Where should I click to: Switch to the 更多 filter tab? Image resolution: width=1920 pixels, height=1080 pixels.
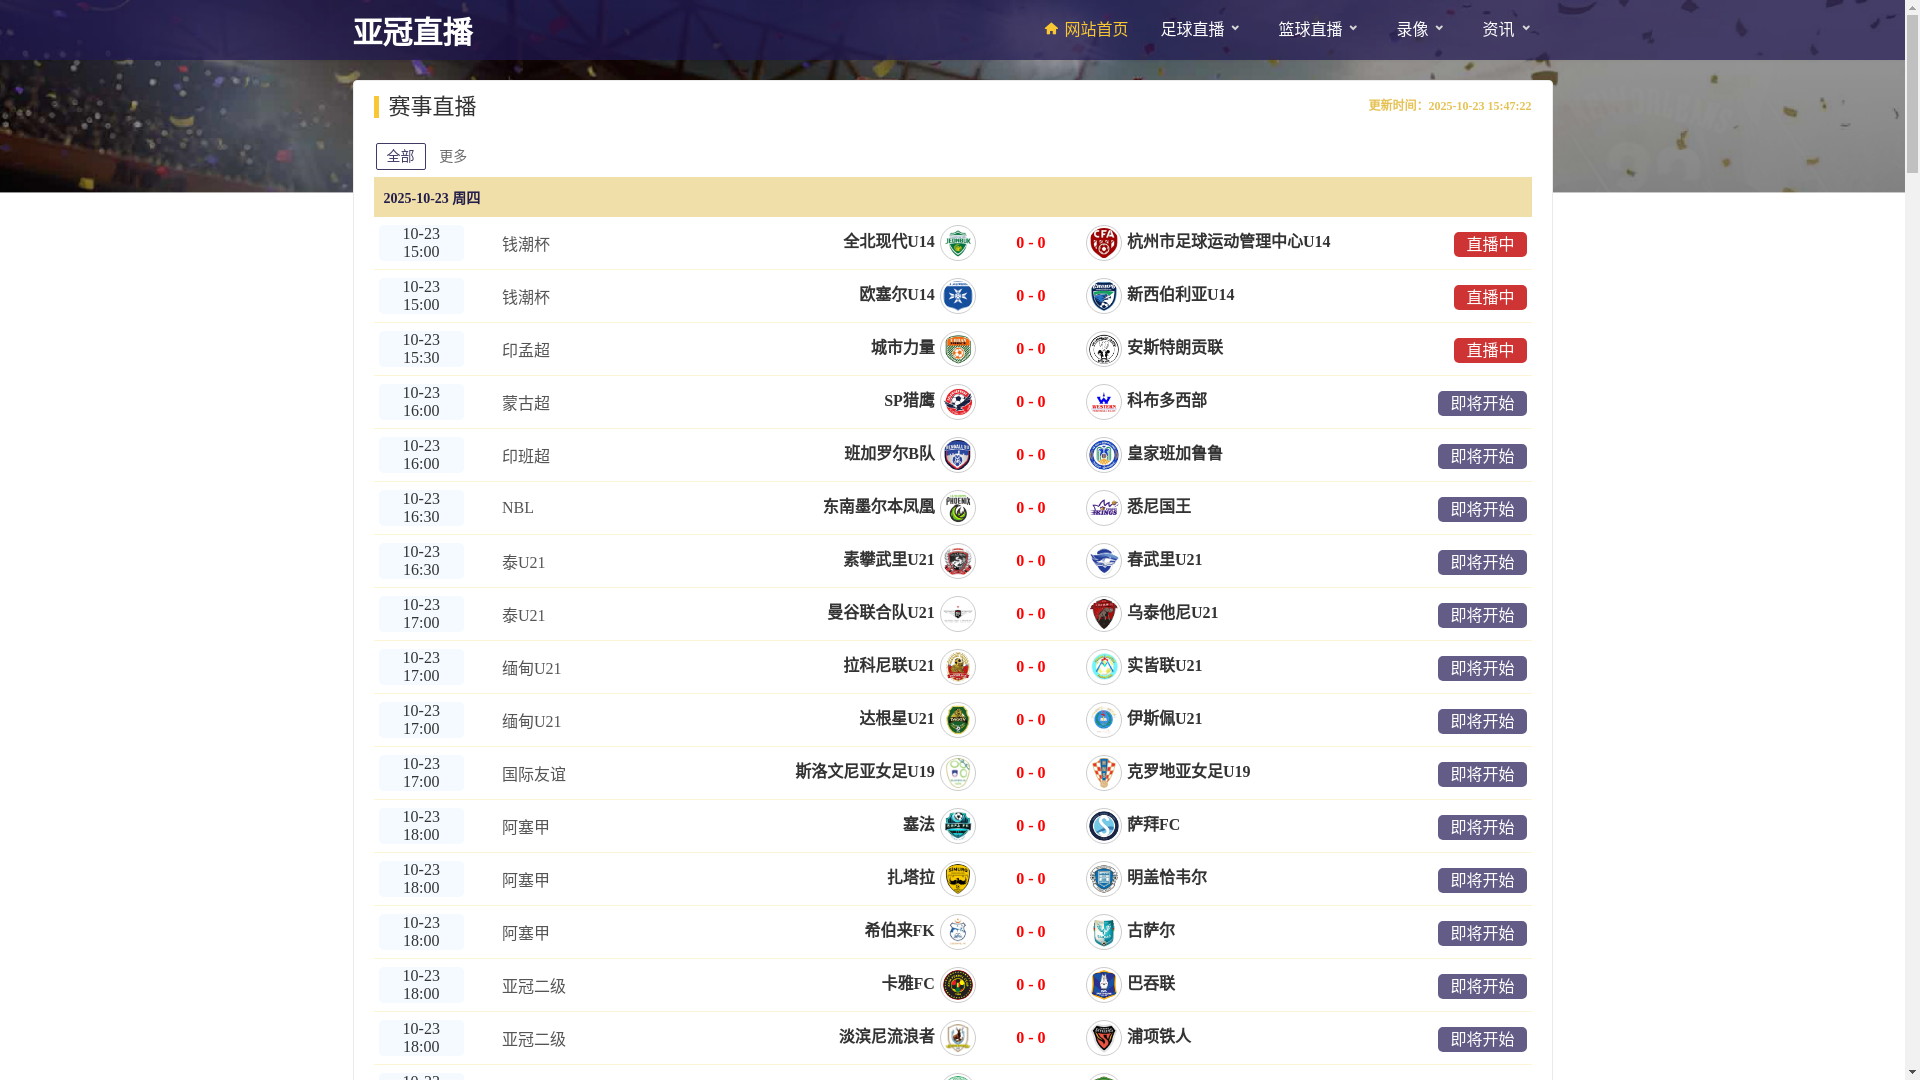click(x=453, y=156)
